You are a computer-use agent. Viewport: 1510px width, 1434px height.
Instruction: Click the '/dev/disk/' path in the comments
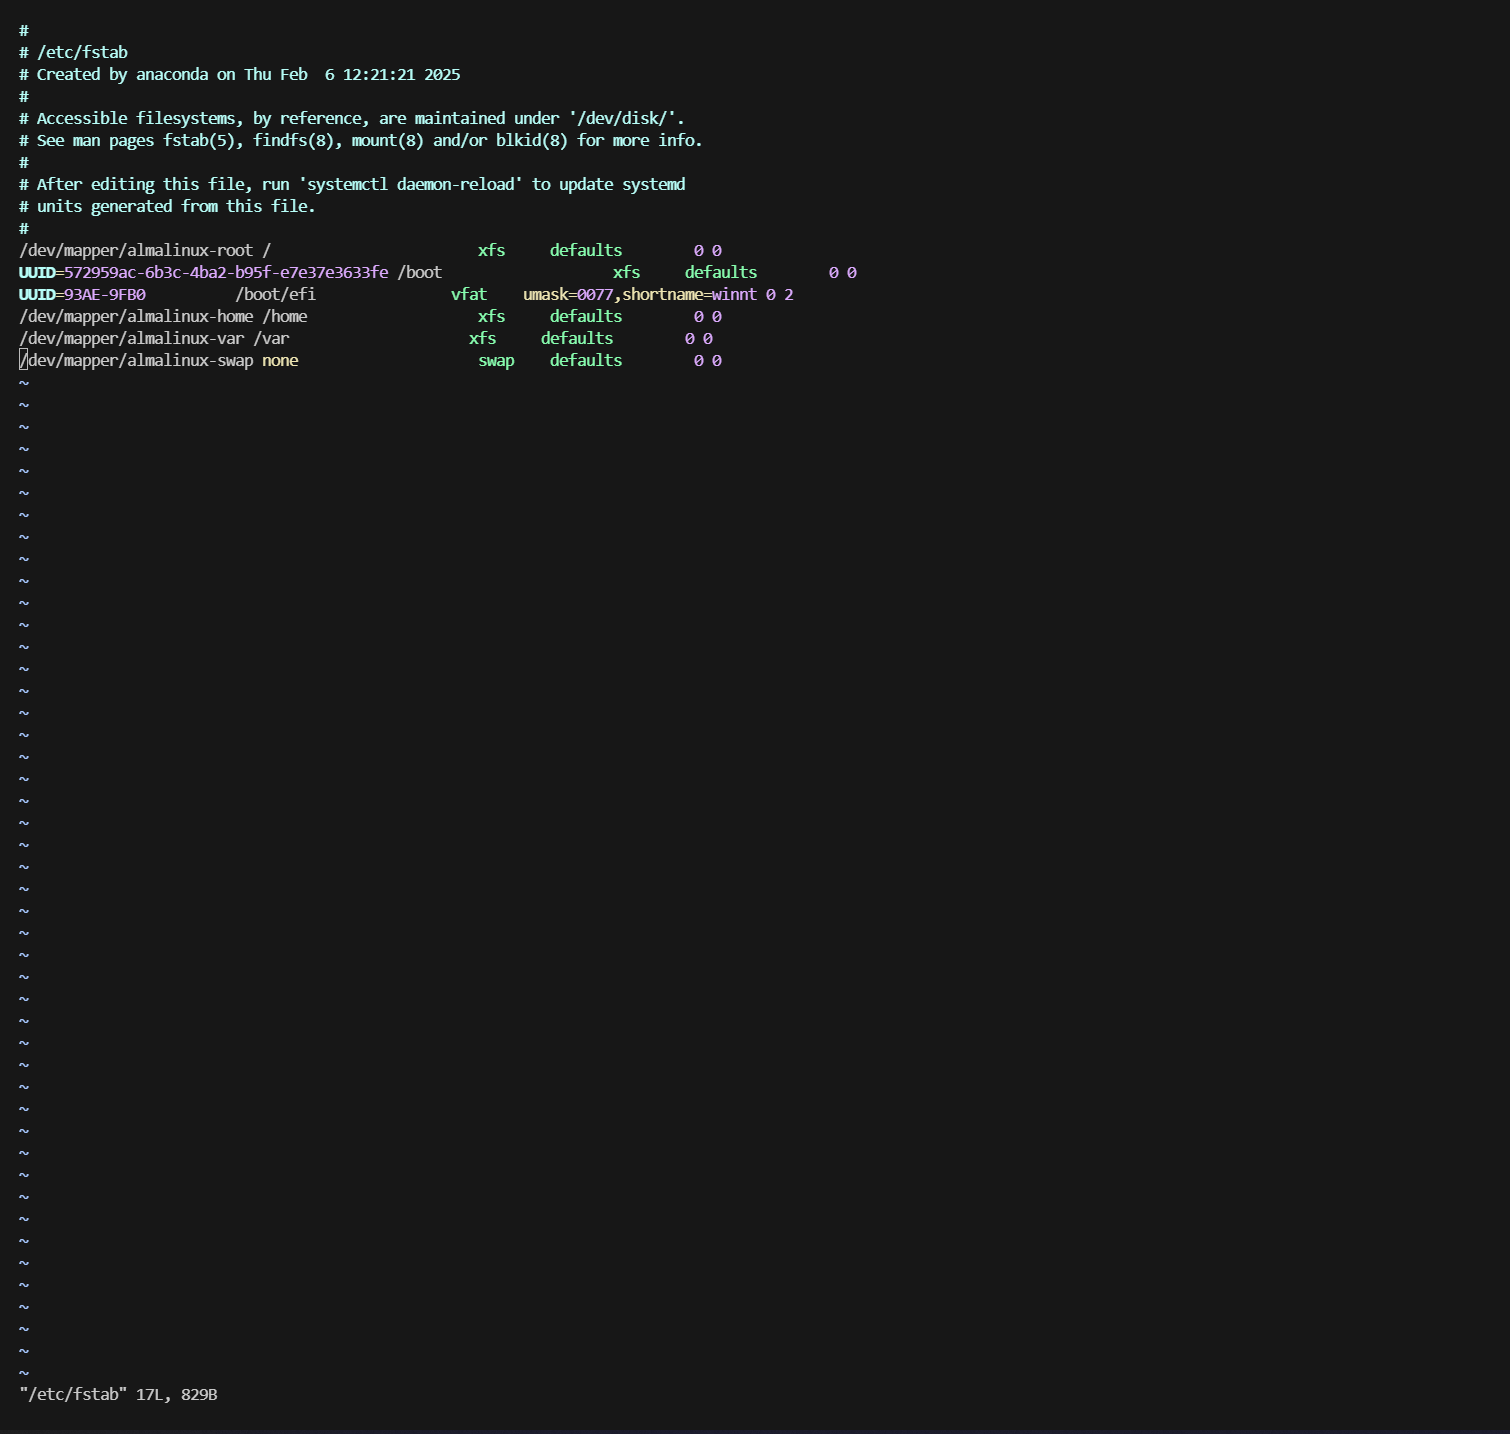(x=625, y=118)
